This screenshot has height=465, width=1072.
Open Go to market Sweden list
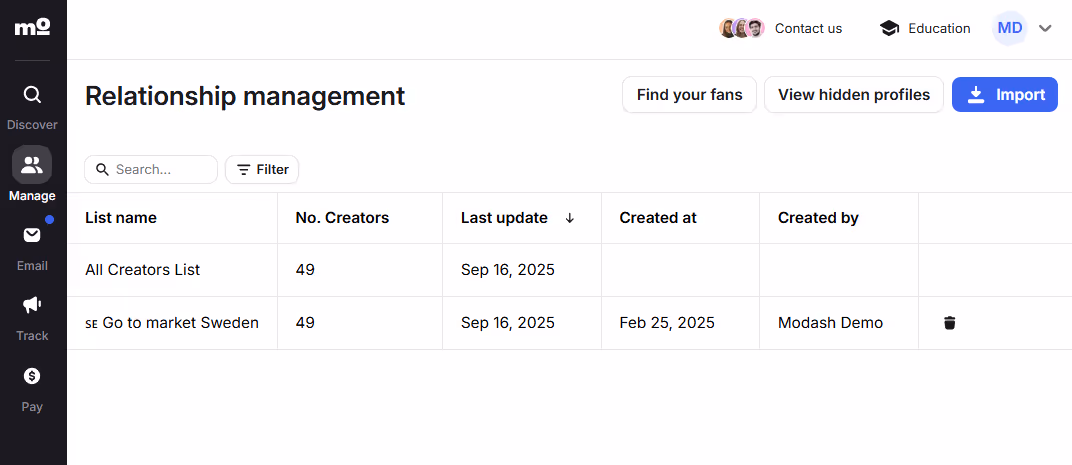point(180,323)
